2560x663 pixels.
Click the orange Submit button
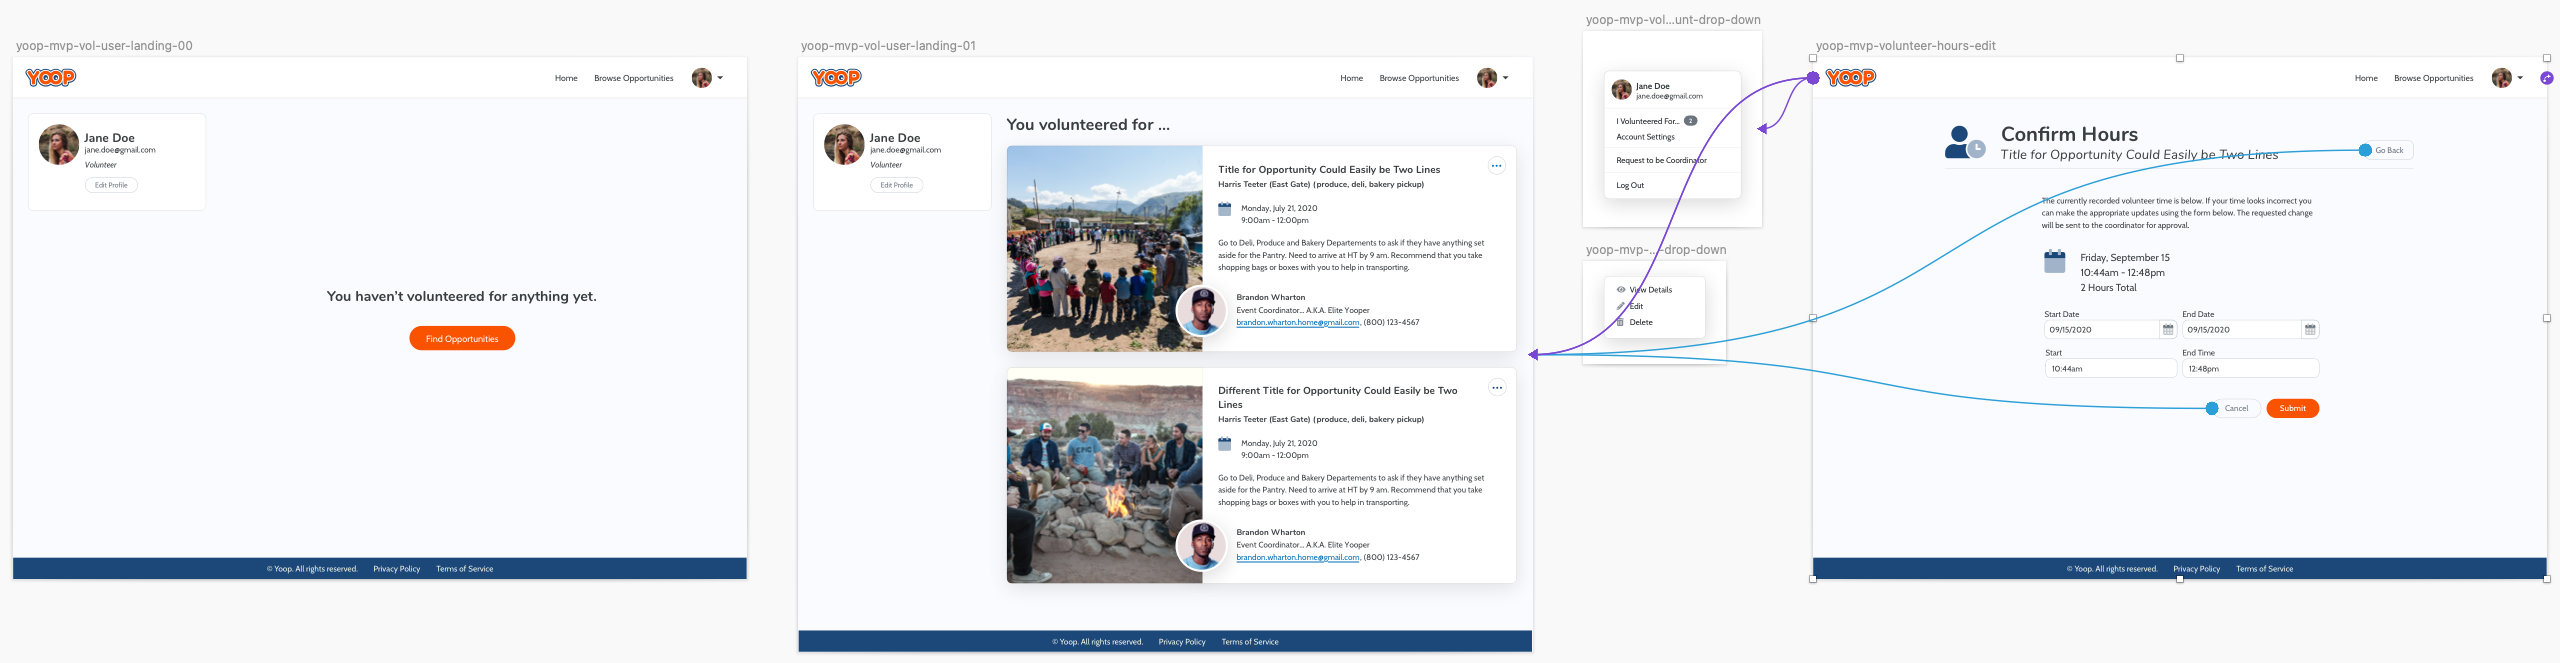(2292, 408)
